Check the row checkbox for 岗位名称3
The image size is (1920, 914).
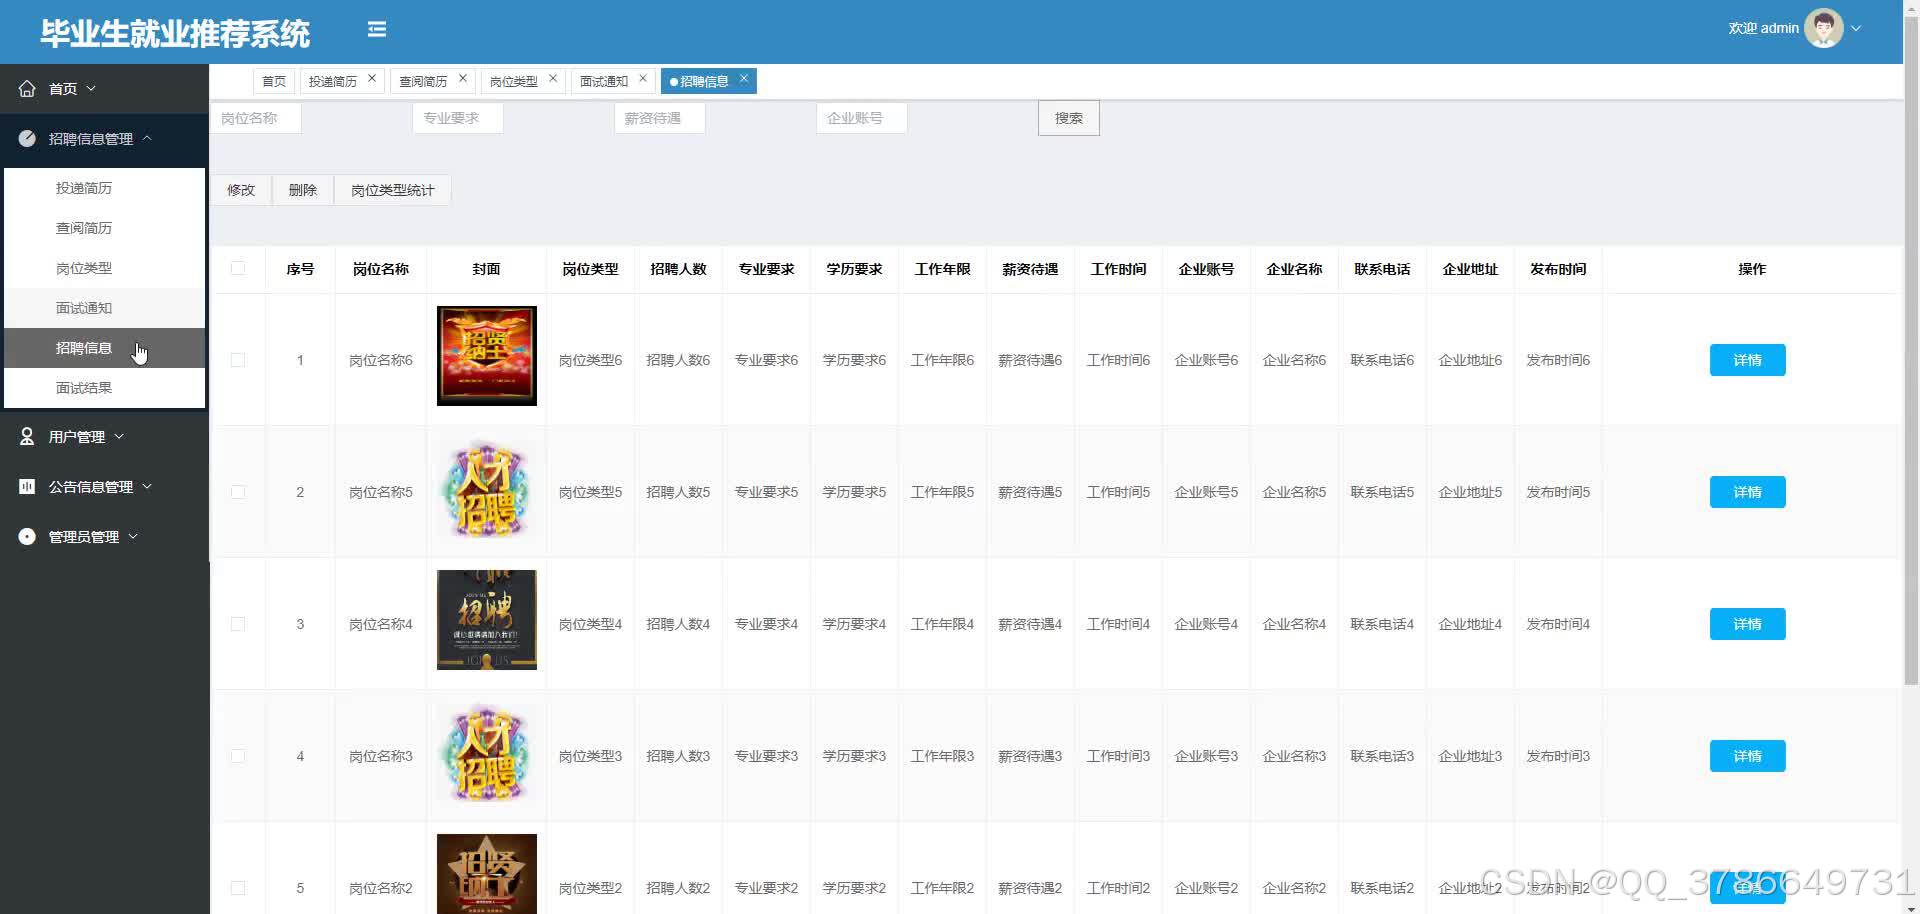point(238,756)
